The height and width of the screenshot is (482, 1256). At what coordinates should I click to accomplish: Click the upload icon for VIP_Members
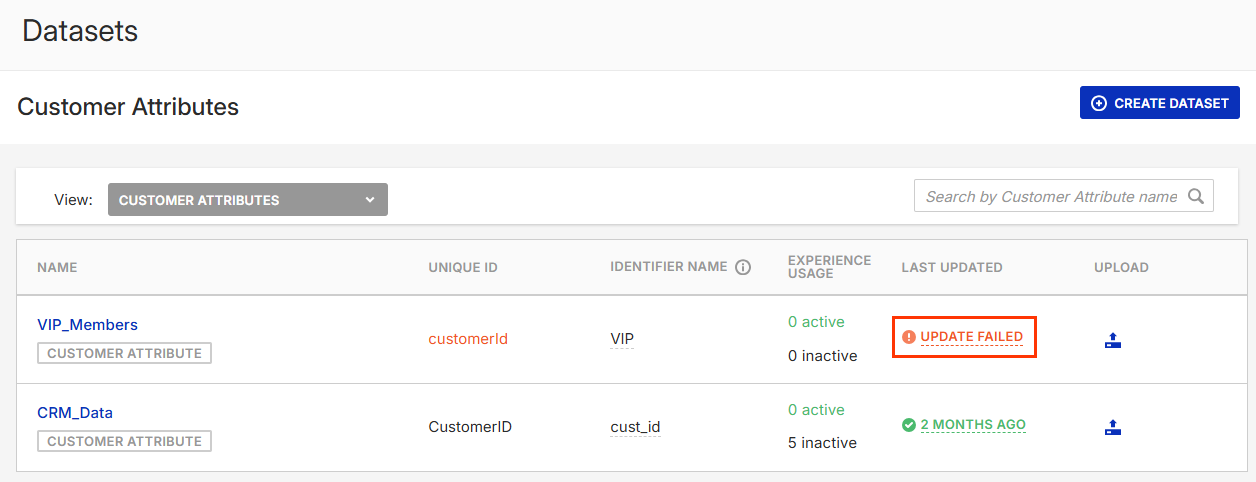coord(1113,340)
